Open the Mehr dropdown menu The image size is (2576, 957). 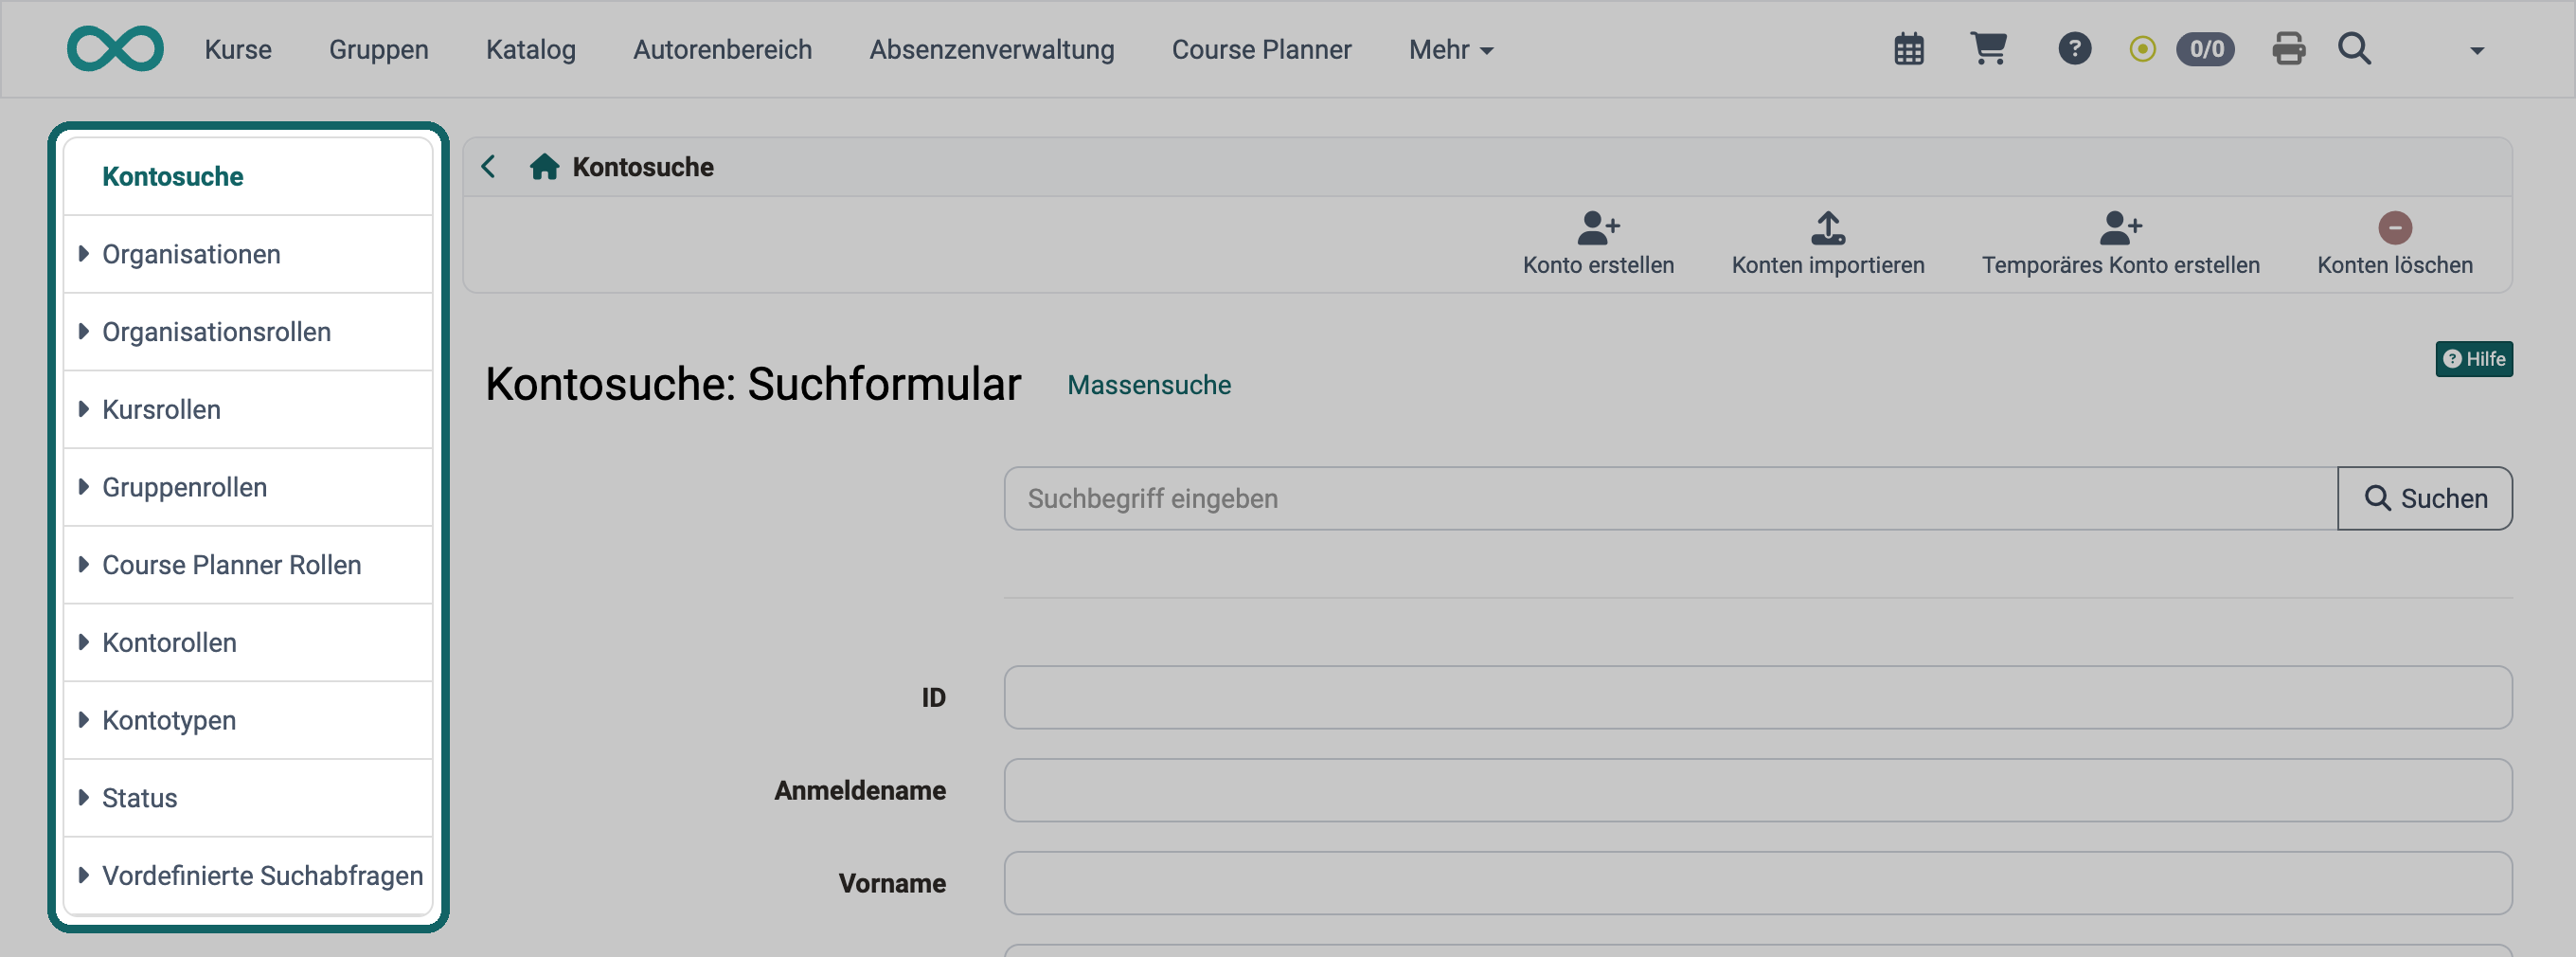coord(1451,50)
